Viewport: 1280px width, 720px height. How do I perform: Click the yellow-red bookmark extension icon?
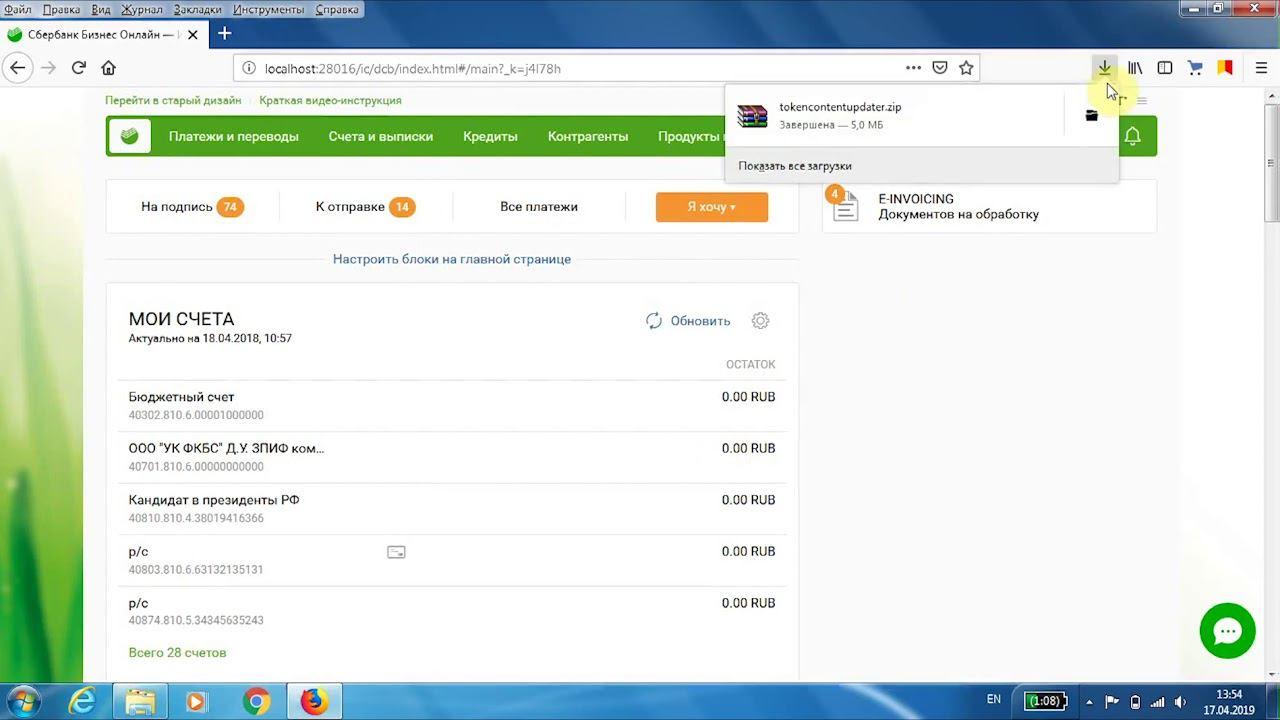pos(1225,68)
